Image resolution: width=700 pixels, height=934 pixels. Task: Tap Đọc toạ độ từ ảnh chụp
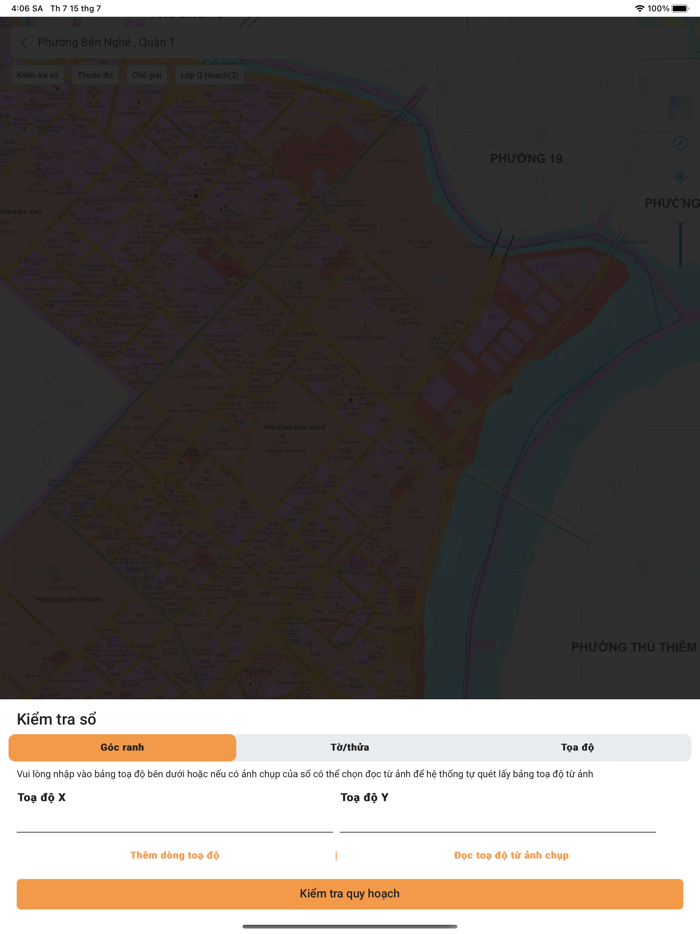coord(511,855)
